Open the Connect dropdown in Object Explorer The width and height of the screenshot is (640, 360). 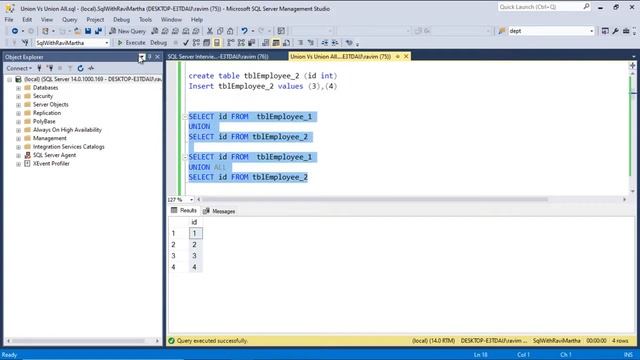click(19, 68)
